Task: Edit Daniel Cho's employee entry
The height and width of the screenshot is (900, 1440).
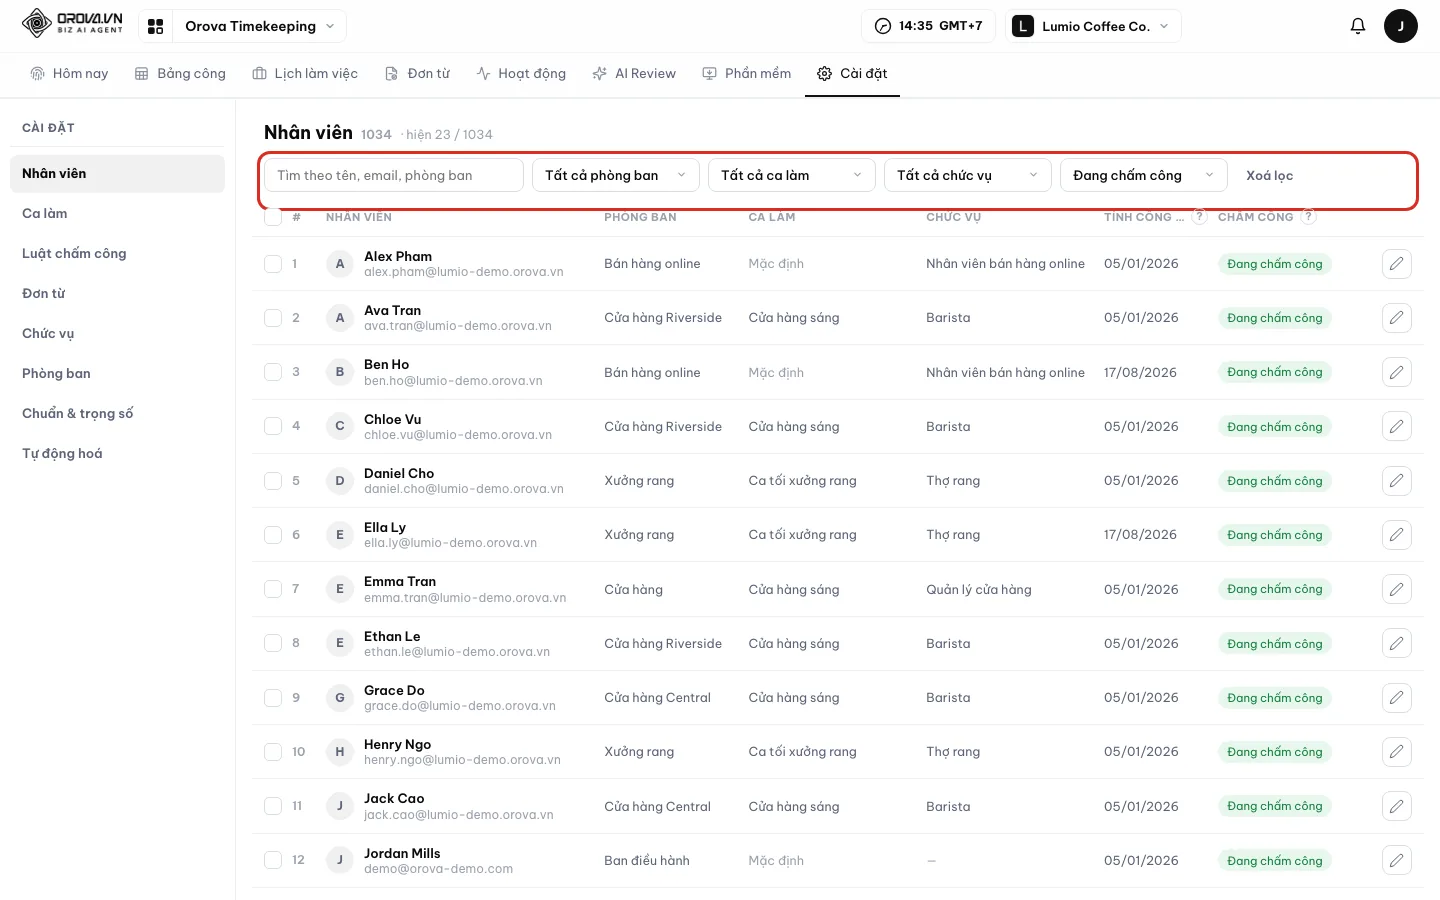Action: (1396, 481)
